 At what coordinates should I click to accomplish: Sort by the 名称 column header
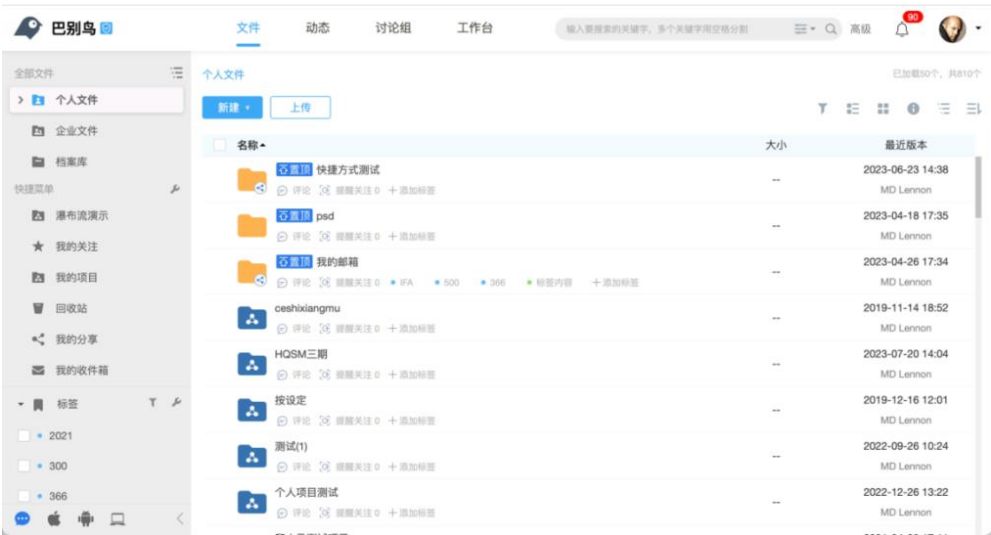tap(251, 145)
